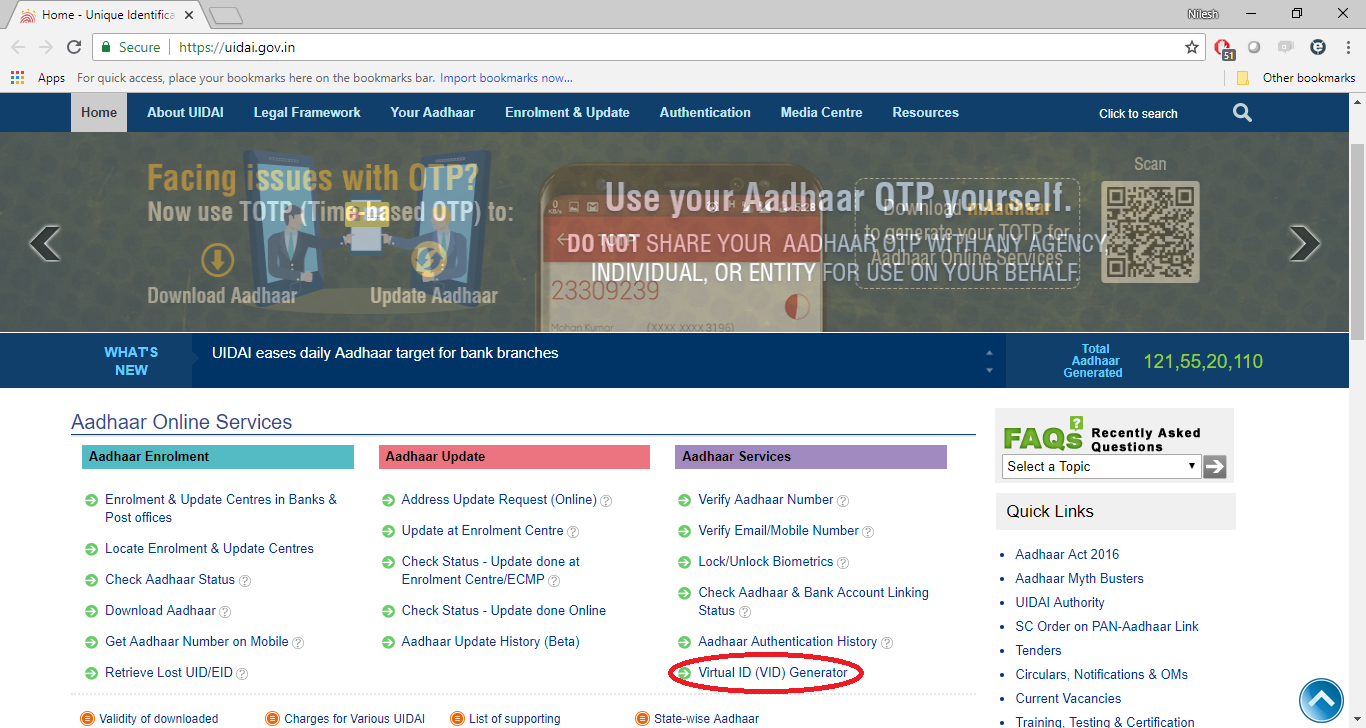Click the back-to-top round arrow button
Viewport: 1366px width, 728px height.
coord(1321,699)
